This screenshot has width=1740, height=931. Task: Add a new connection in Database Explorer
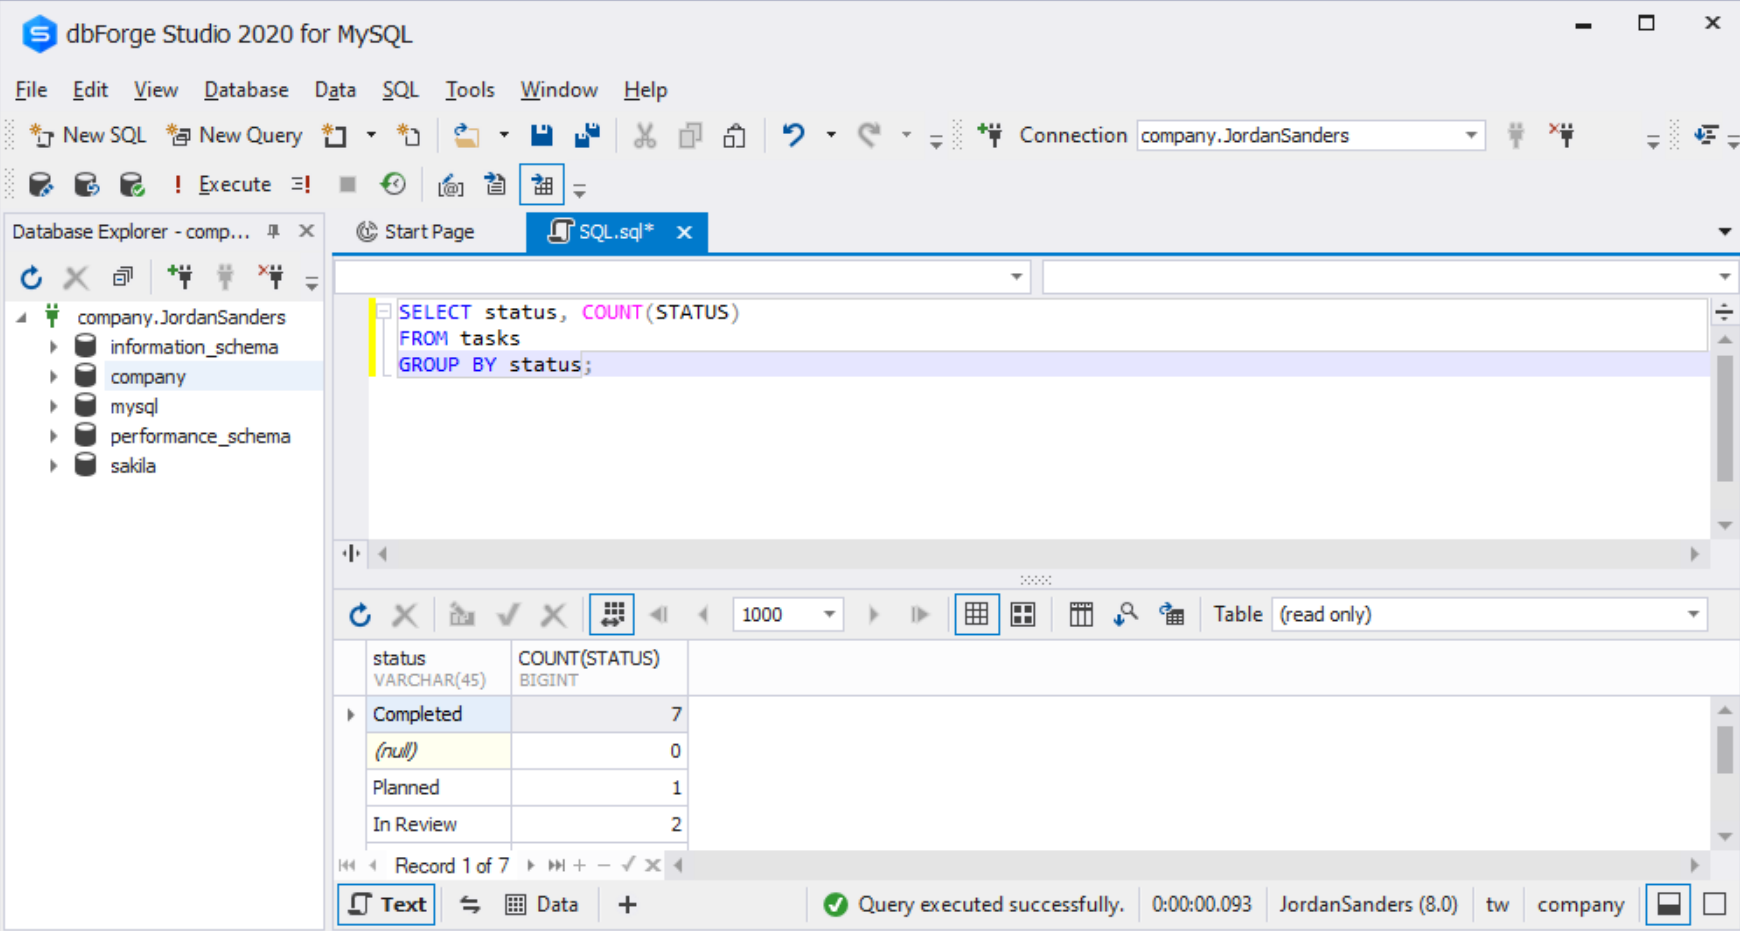(x=180, y=277)
